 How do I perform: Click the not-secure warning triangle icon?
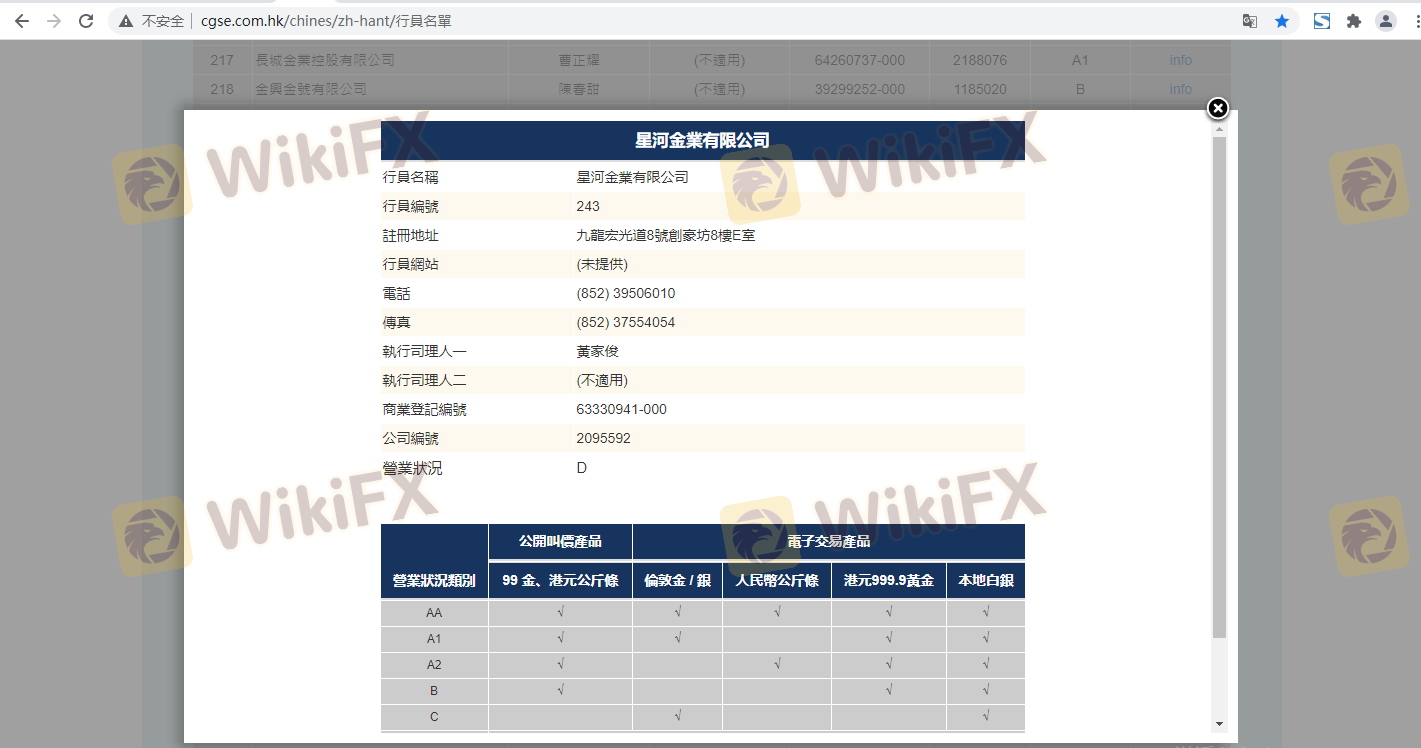tap(126, 21)
